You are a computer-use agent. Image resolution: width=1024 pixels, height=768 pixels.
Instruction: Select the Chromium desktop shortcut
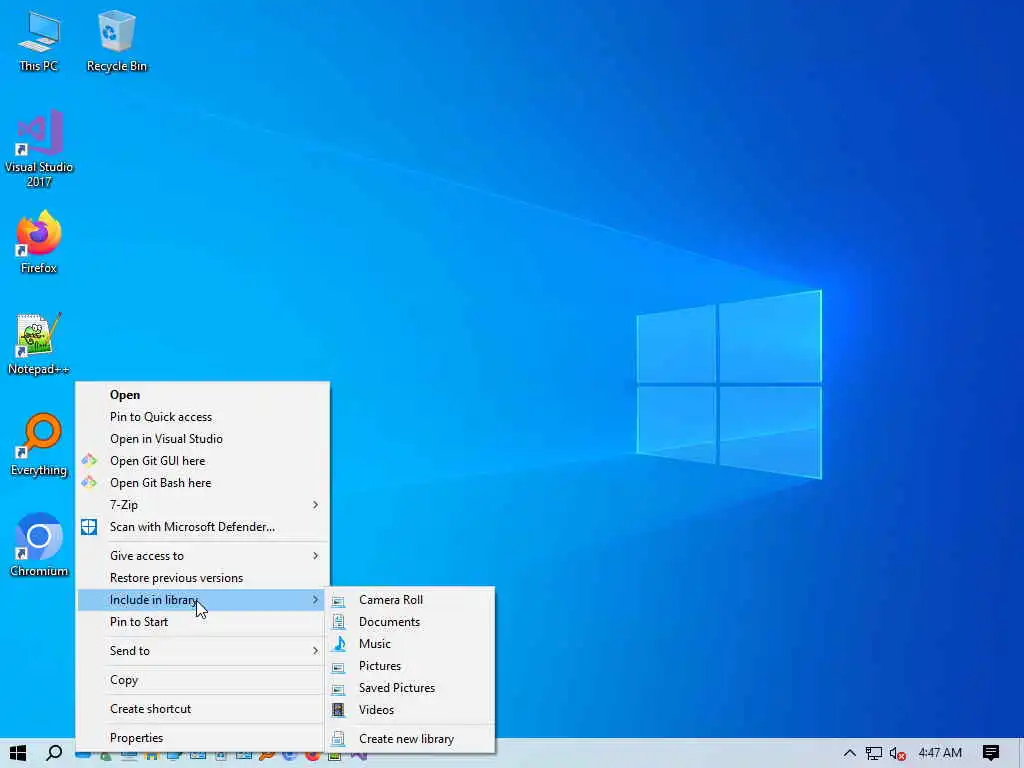coord(39,546)
